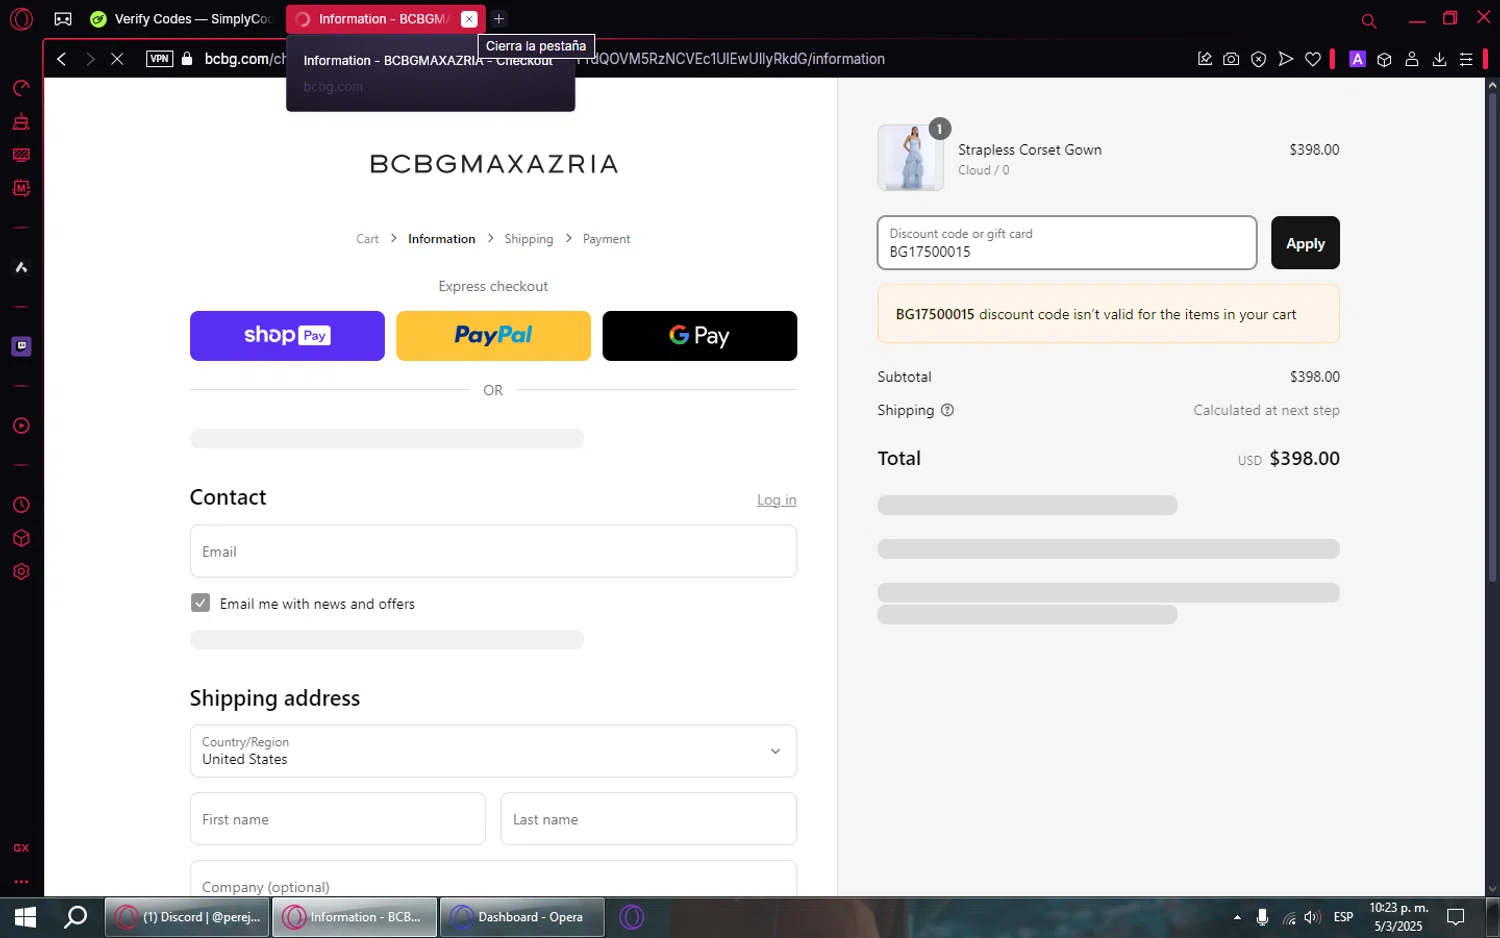1500x938 pixels.
Task: Open GX Control speedometer in sidebar
Action: pyautogui.click(x=21, y=88)
